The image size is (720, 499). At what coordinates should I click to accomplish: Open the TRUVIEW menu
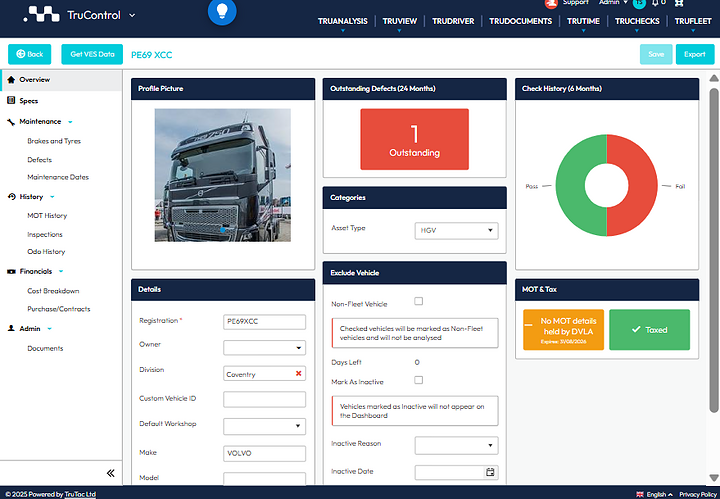[x=399, y=21]
